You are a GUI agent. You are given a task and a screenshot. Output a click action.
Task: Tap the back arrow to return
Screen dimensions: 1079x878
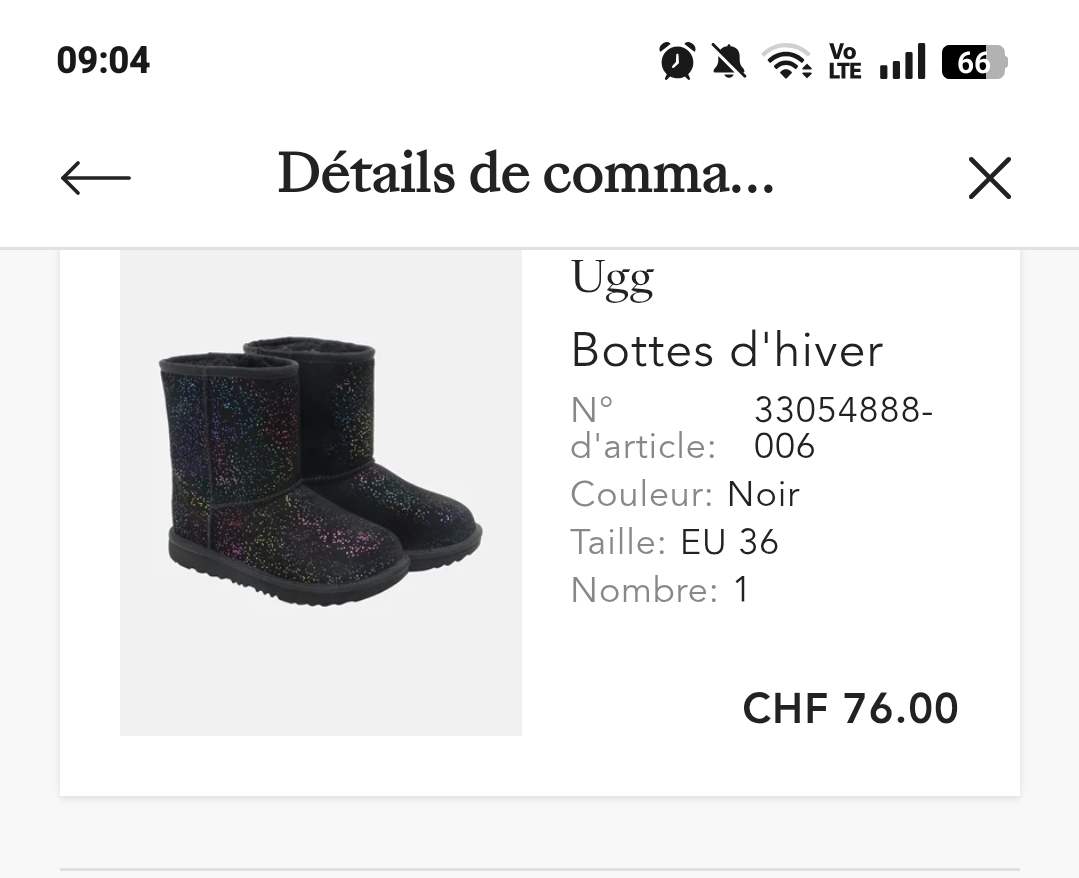(x=94, y=178)
